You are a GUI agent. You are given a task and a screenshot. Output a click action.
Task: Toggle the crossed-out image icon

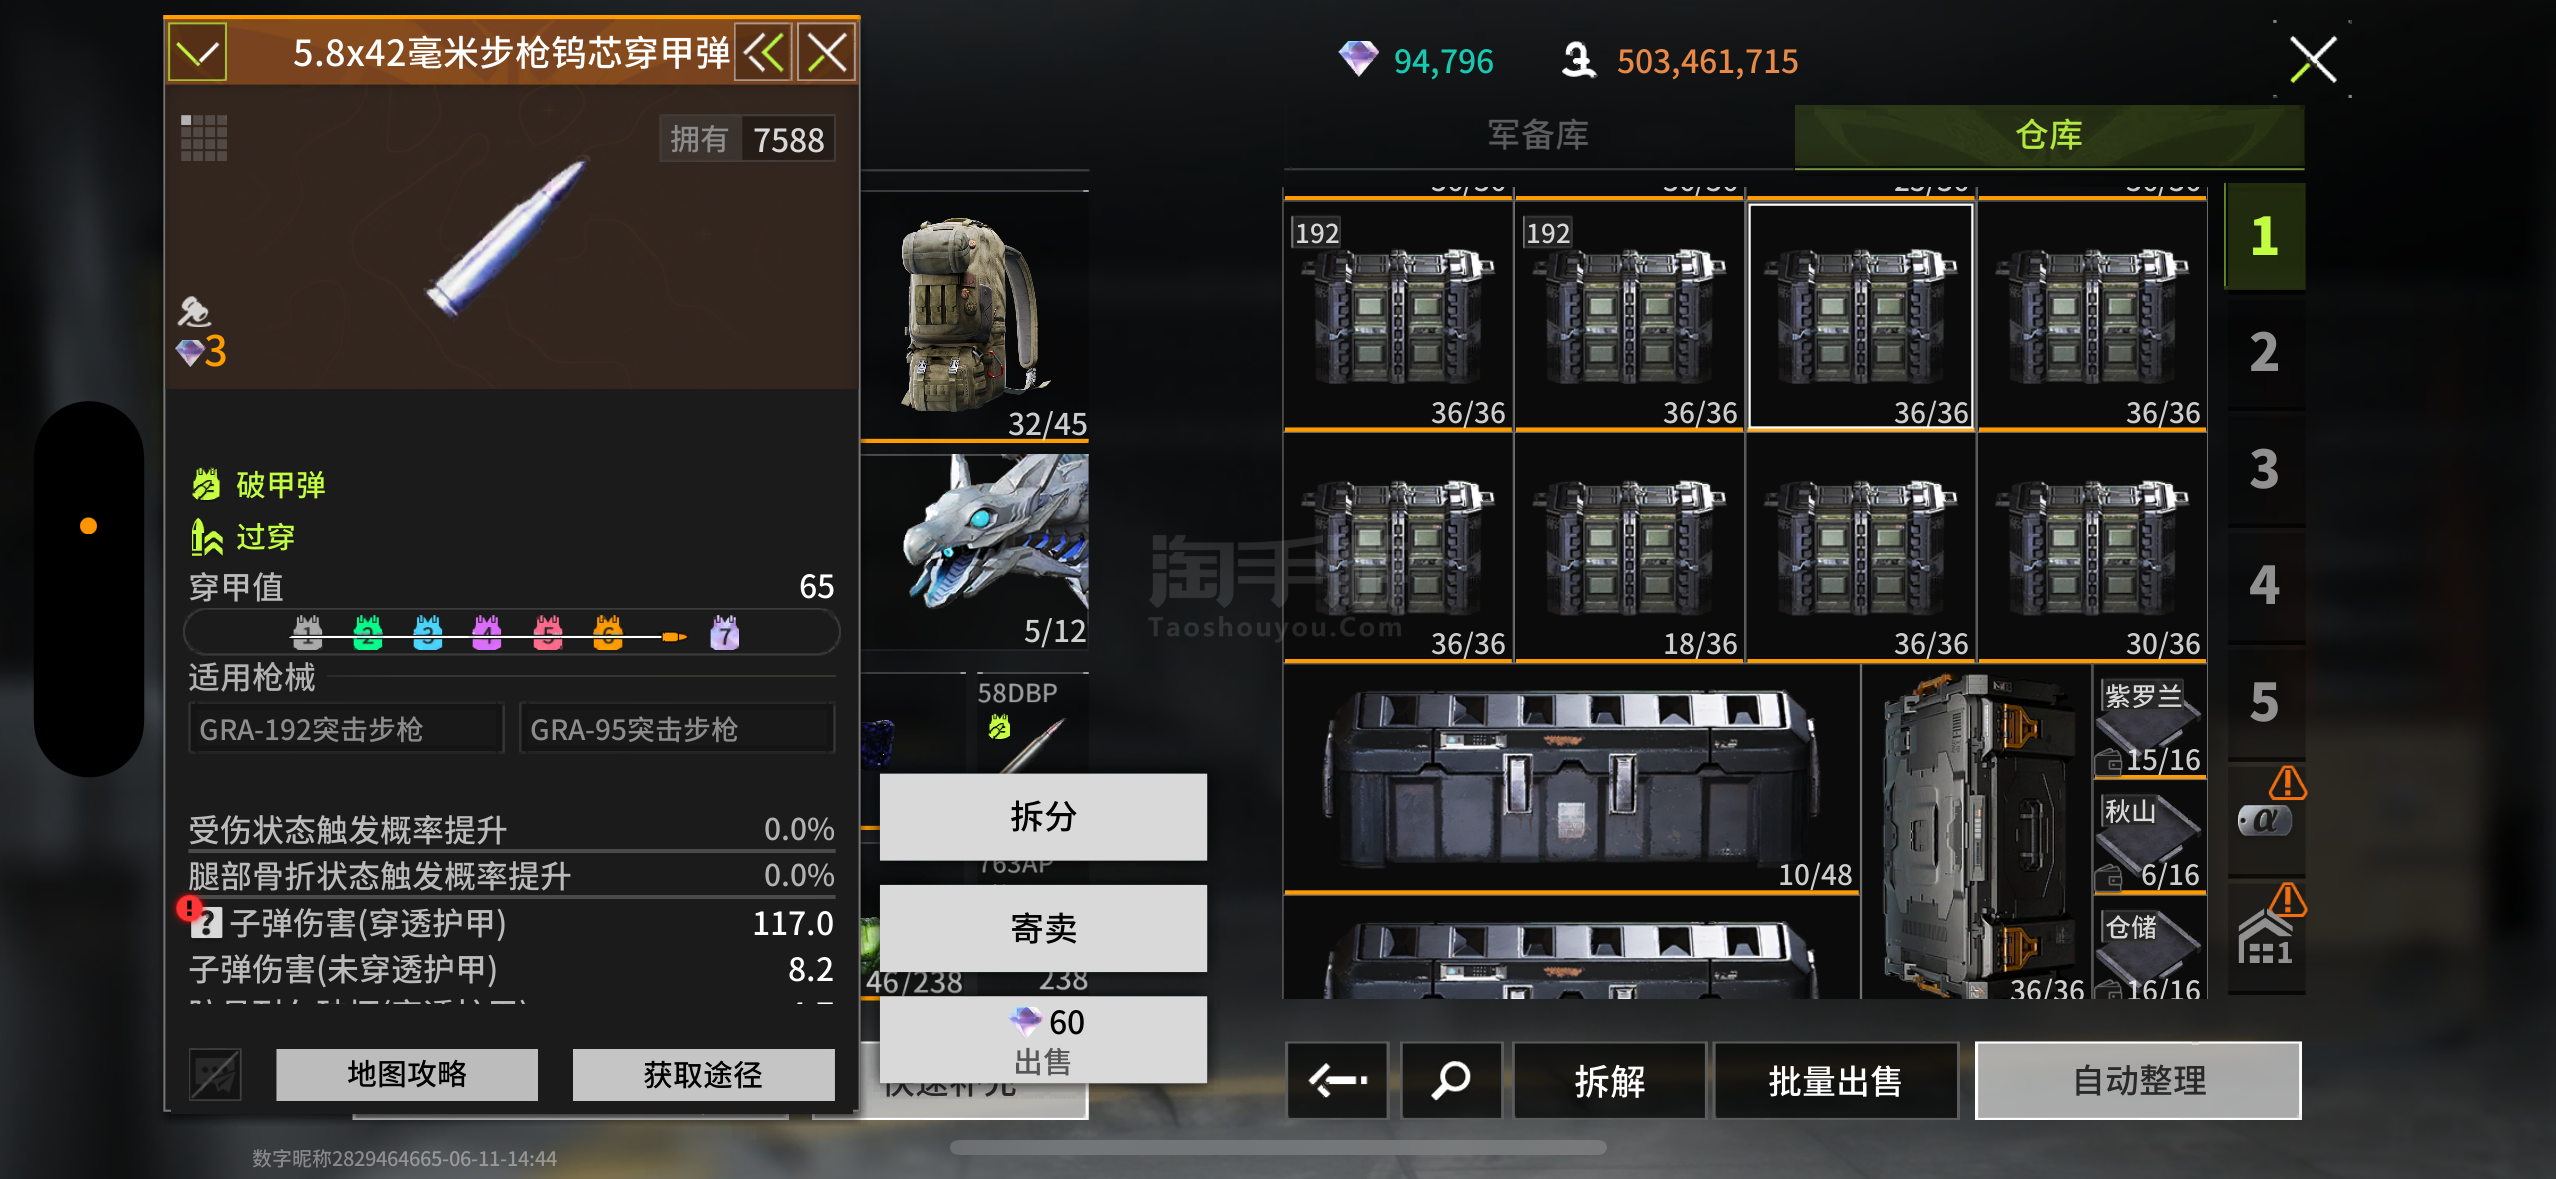[x=215, y=1075]
